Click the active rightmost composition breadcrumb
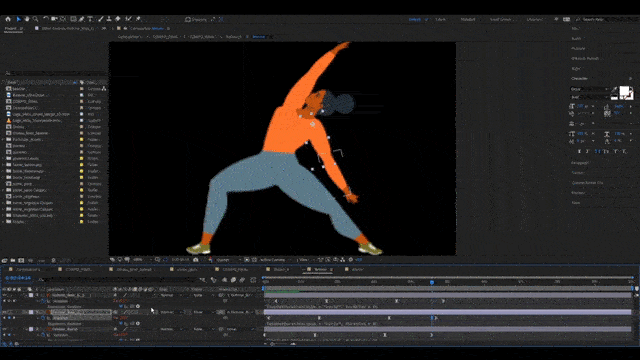 [x=259, y=37]
